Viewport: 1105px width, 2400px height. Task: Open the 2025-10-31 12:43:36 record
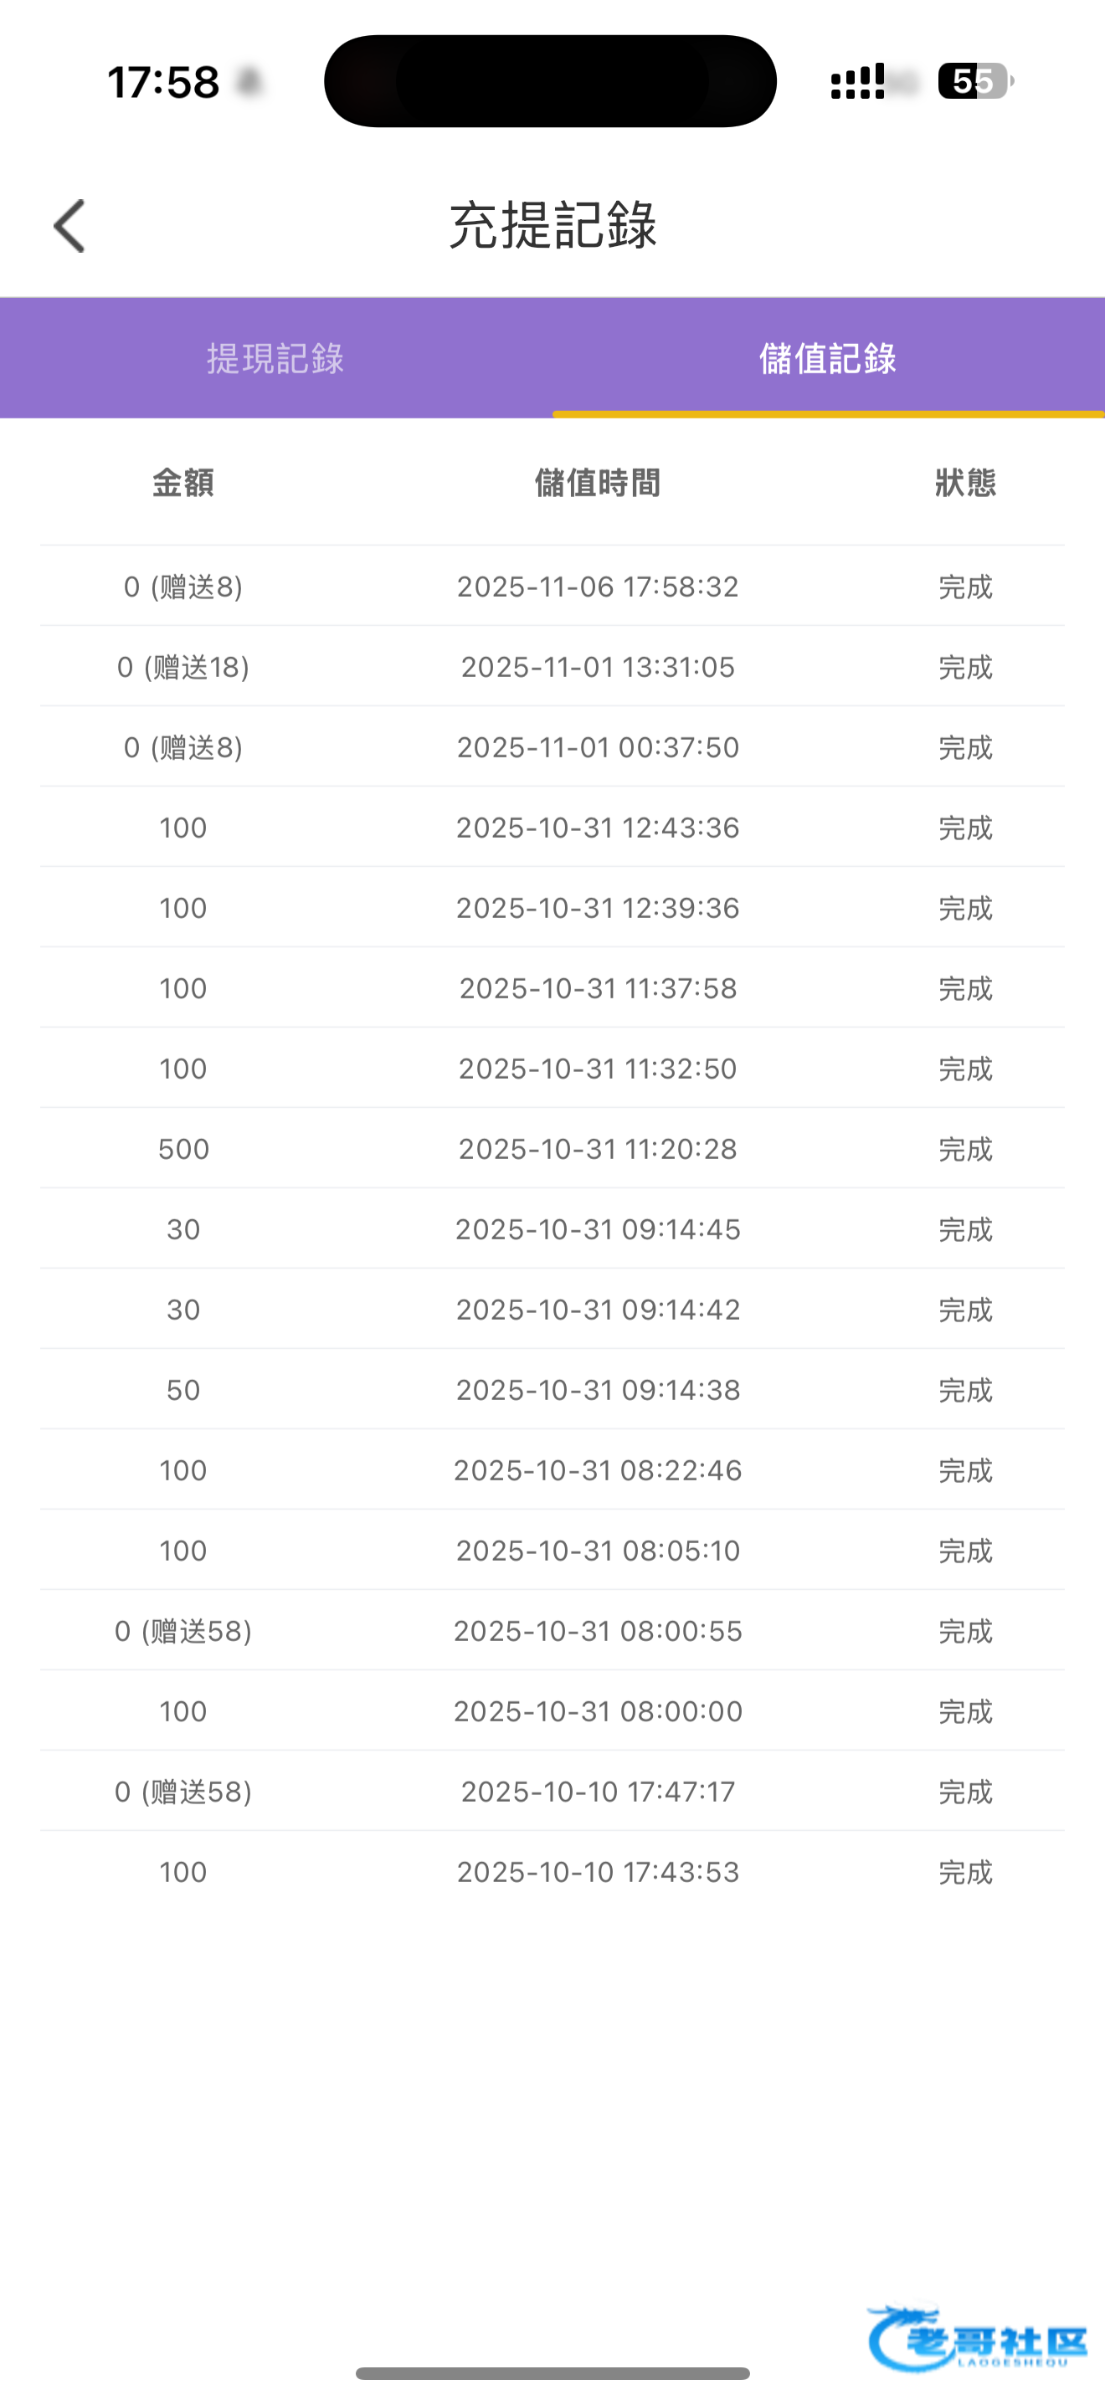click(597, 828)
